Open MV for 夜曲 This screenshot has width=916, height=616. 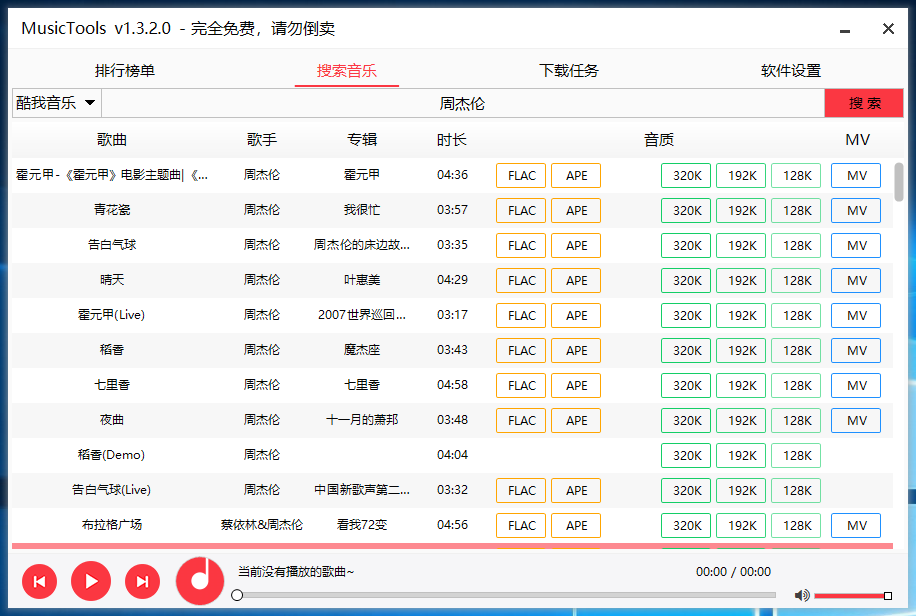856,421
